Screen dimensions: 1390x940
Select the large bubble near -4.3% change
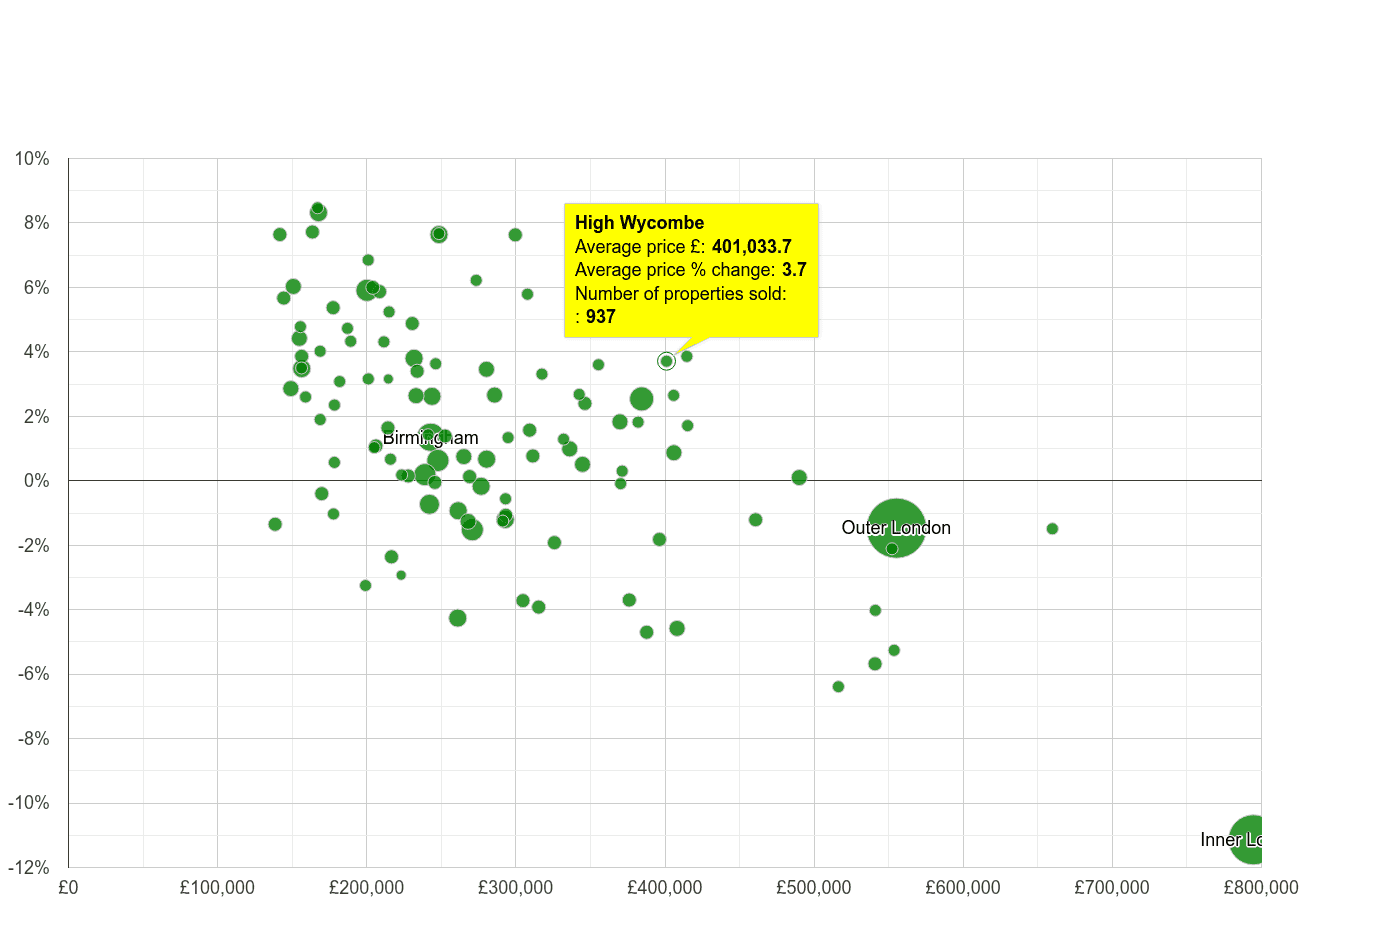click(459, 618)
